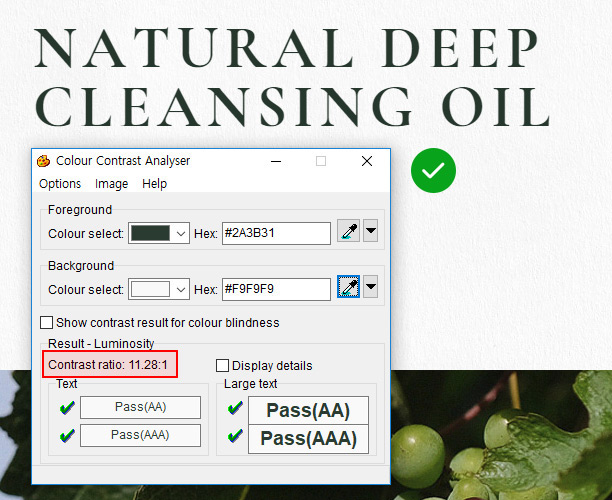Click the checkmark beside Large text Pass(AA)

235,409
